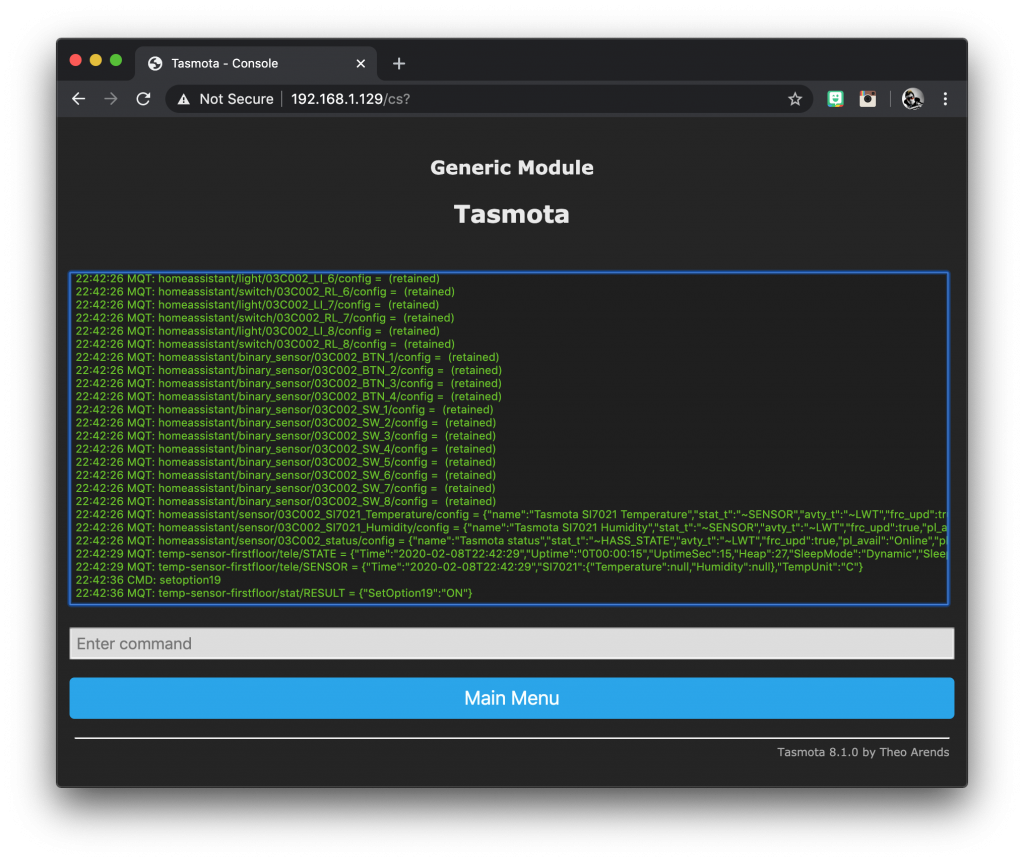The height and width of the screenshot is (862, 1024).
Task: Close the Tasmota - Console tab
Action: 360,63
